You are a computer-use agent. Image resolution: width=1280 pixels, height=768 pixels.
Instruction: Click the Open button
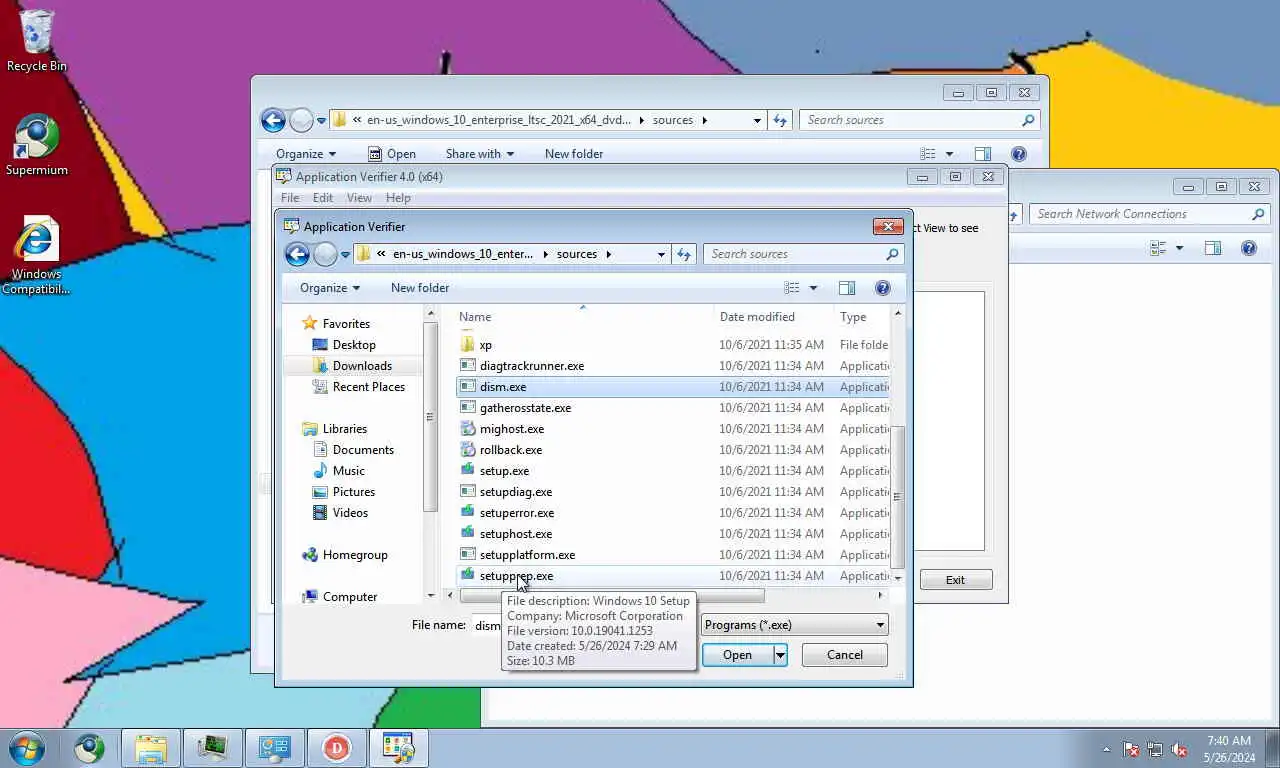737,655
